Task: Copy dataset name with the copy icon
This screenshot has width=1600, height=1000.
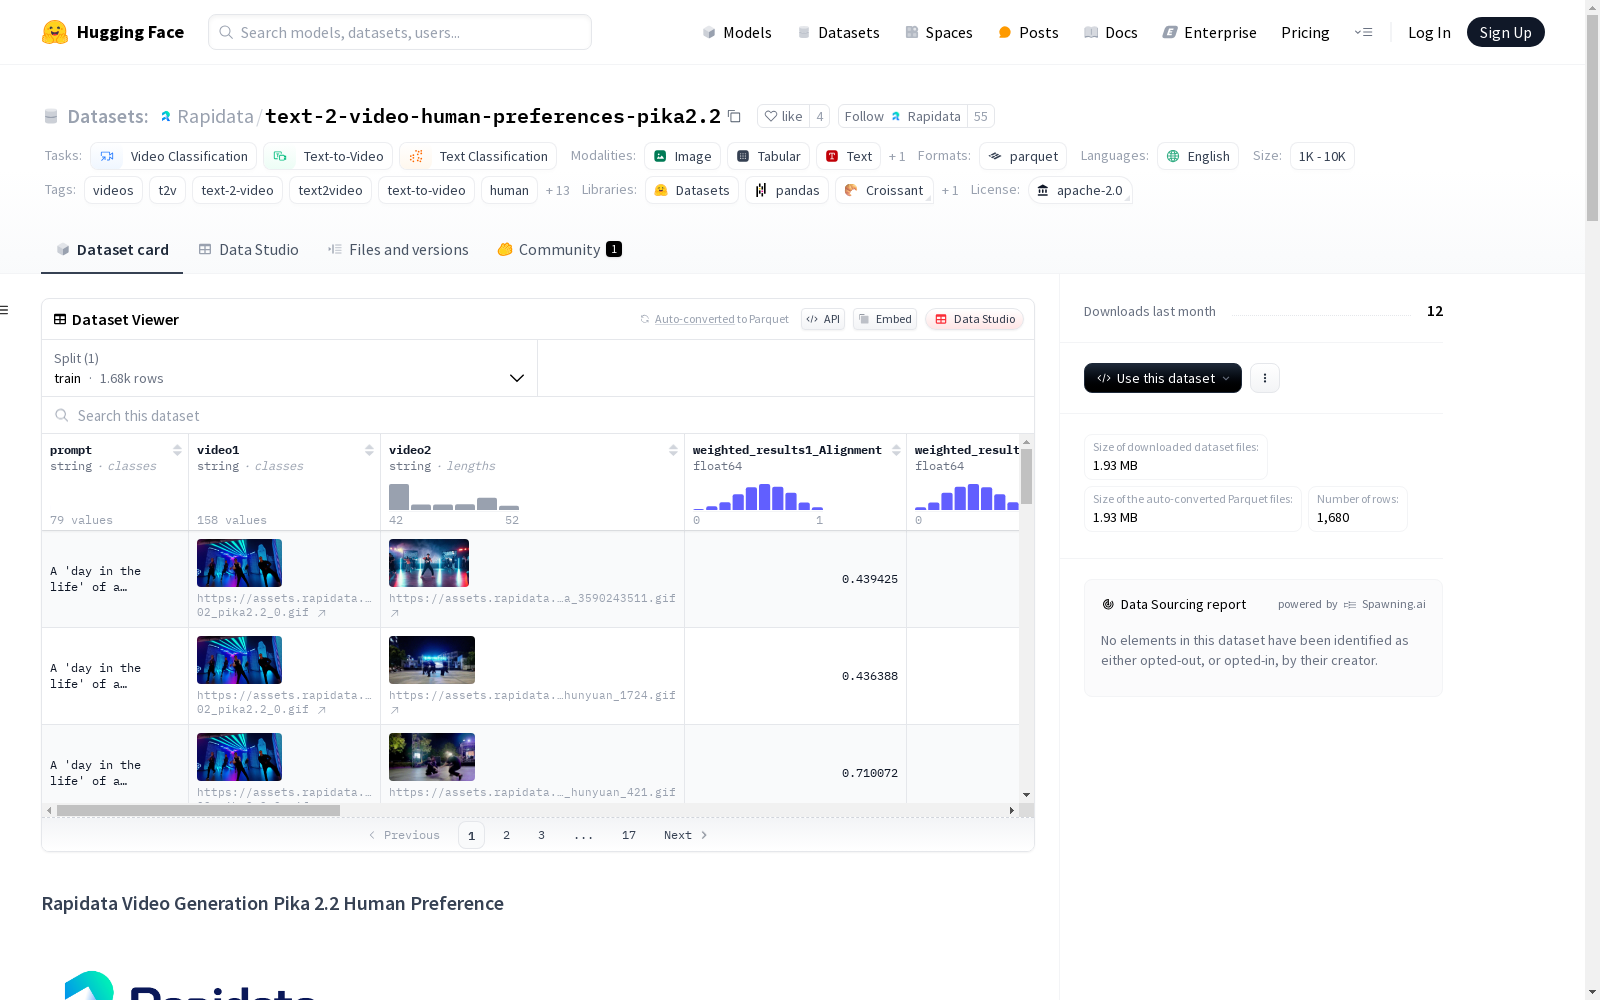Action: tap(734, 116)
